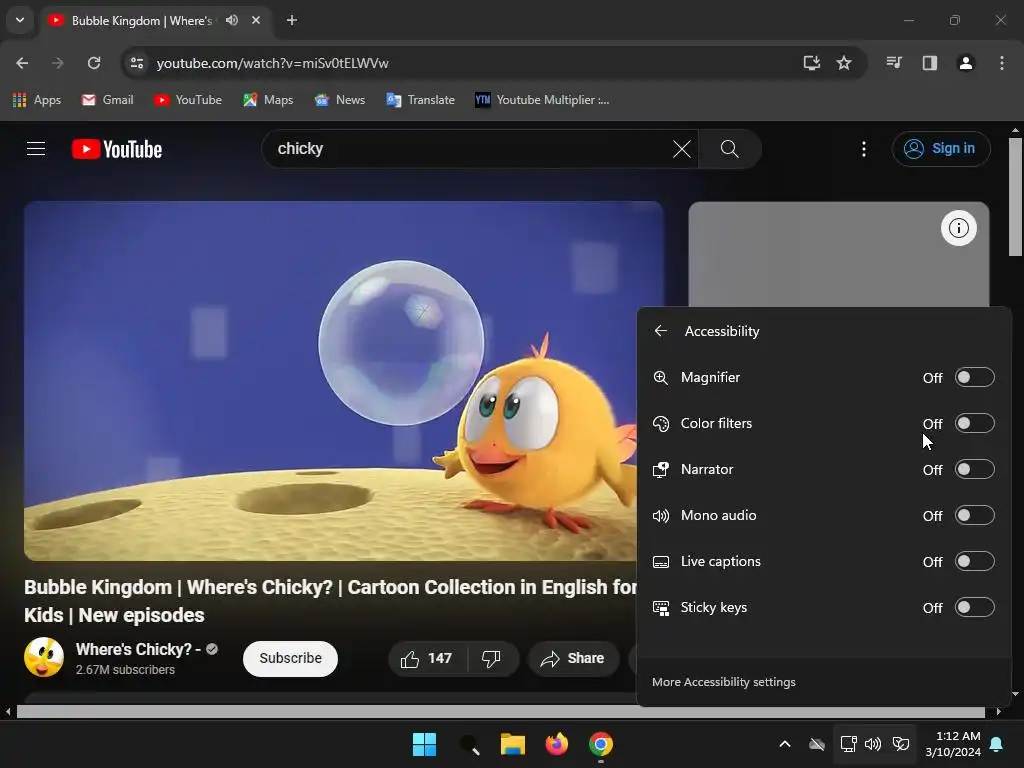Toggle the Mono audio switch
The width and height of the screenshot is (1024, 768).
[974, 515]
